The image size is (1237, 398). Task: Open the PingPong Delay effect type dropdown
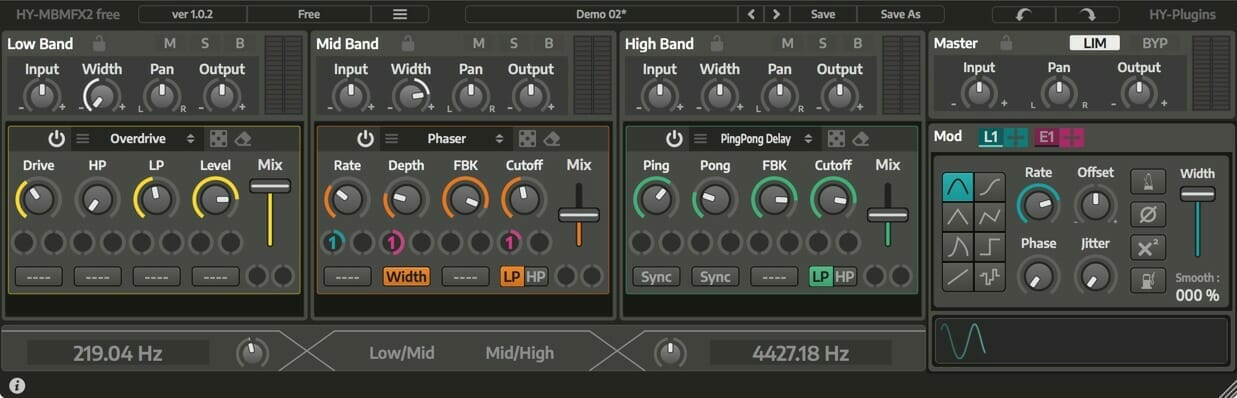coord(765,139)
